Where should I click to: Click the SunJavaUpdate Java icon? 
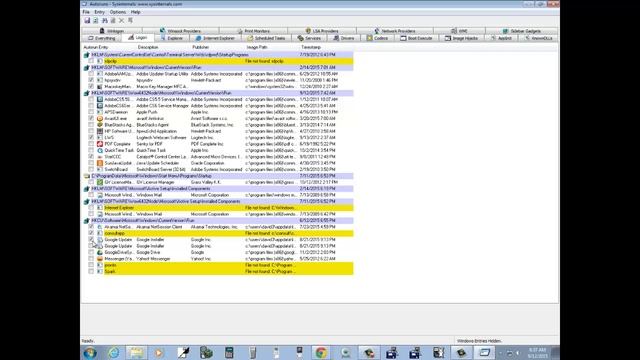pos(100,163)
